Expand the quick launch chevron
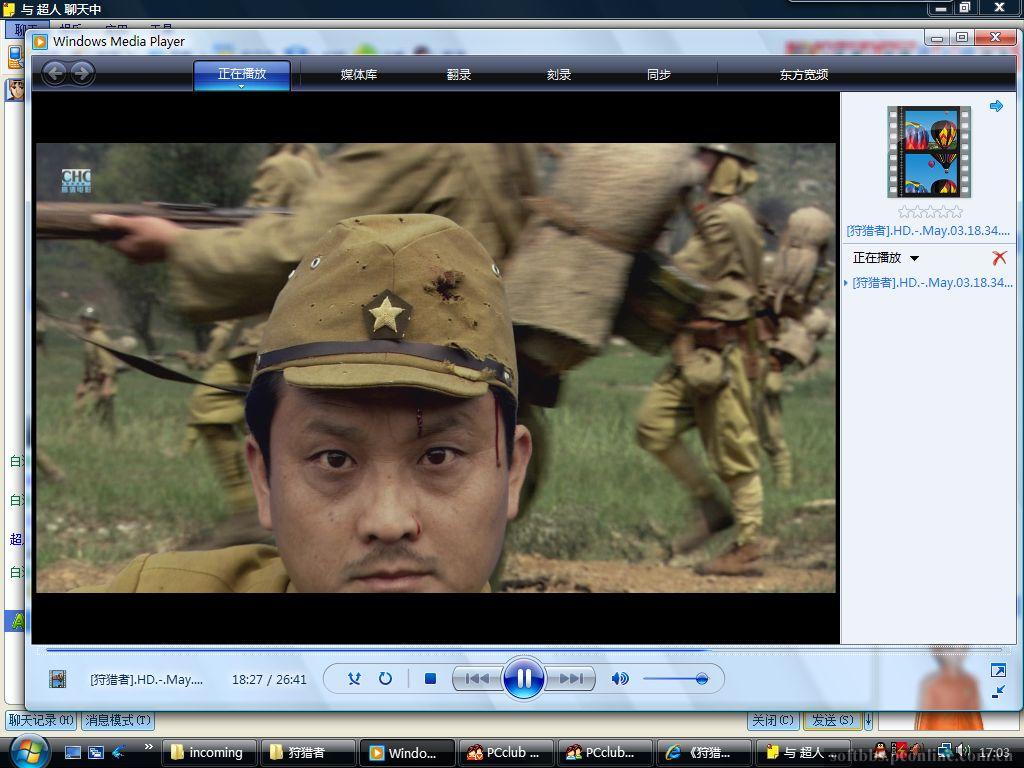1024x768 pixels. 149,746
